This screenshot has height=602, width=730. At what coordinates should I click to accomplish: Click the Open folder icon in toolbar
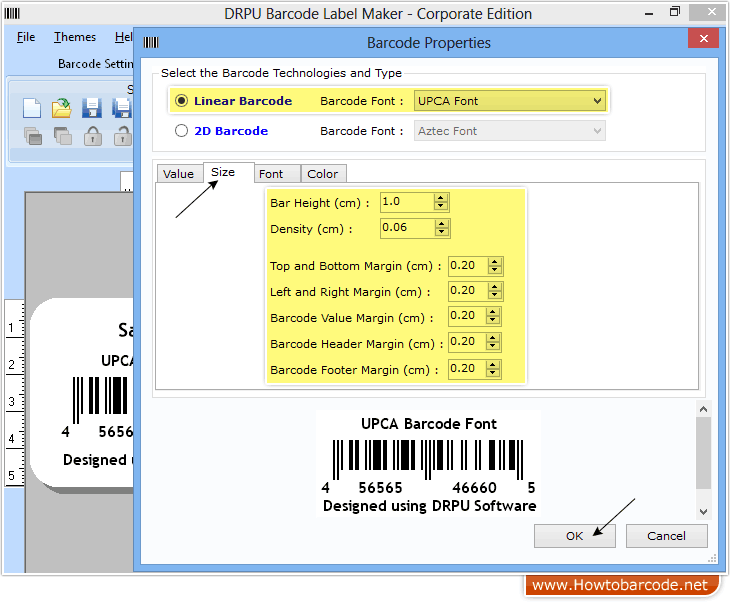61,108
